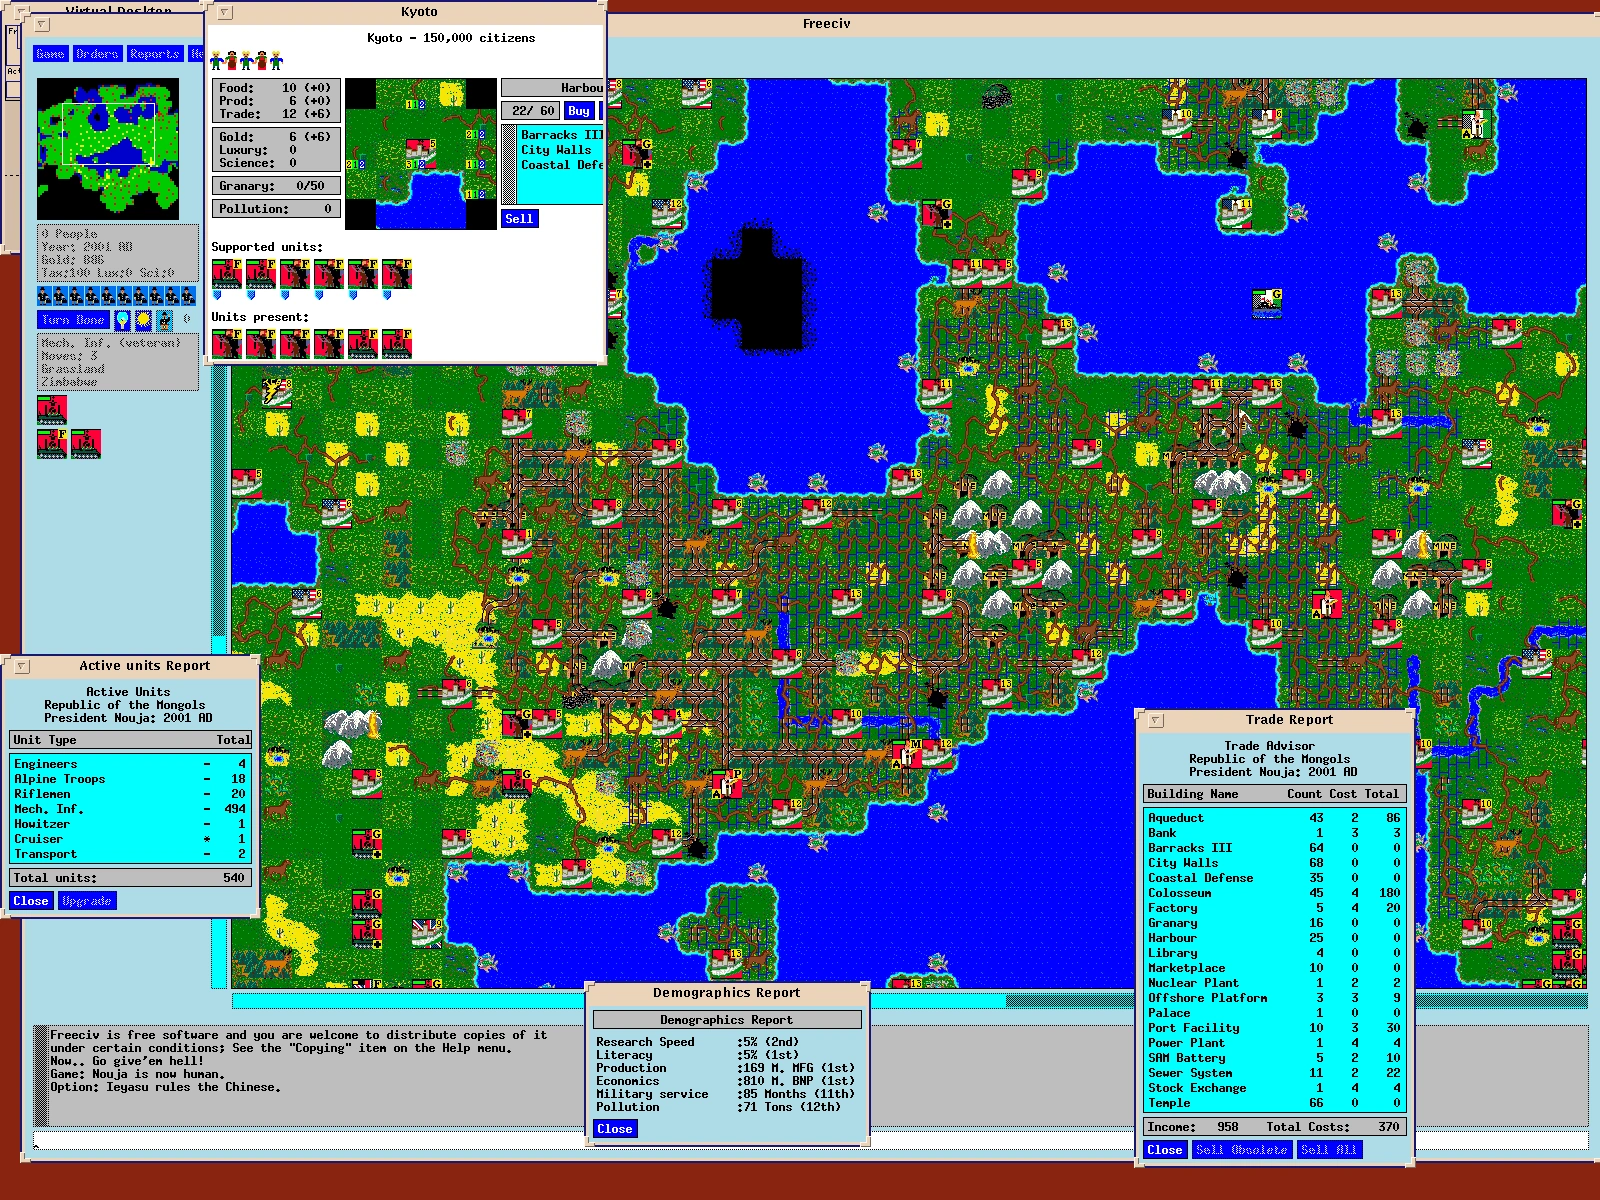
Task: Click the horizontal map scrollbar
Action: tap(909, 1000)
